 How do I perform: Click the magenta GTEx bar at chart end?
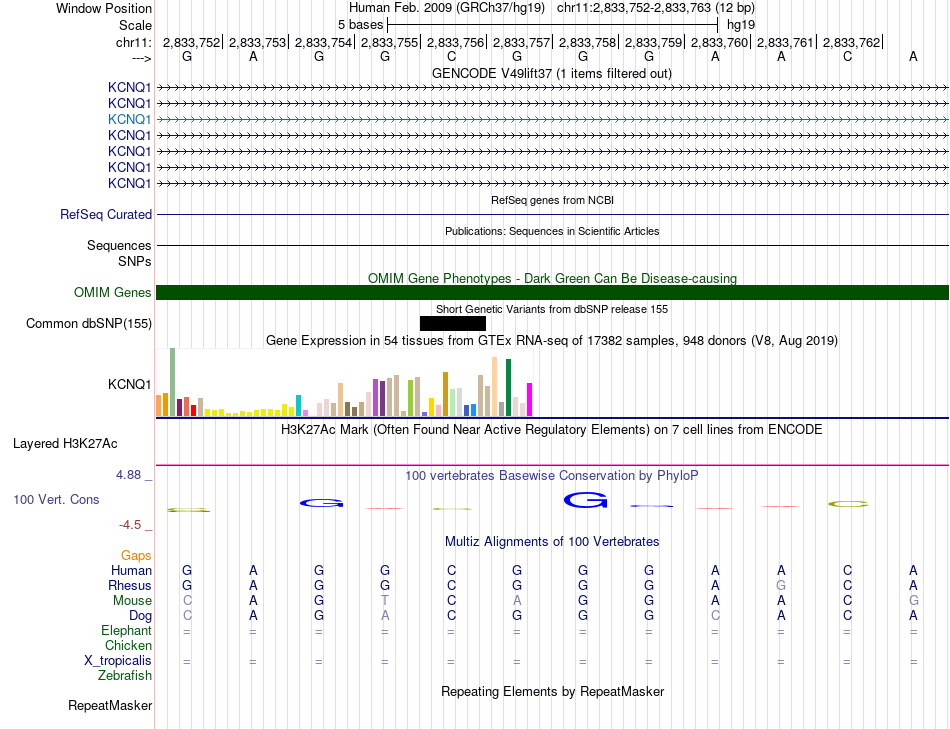[x=529, y=400]
